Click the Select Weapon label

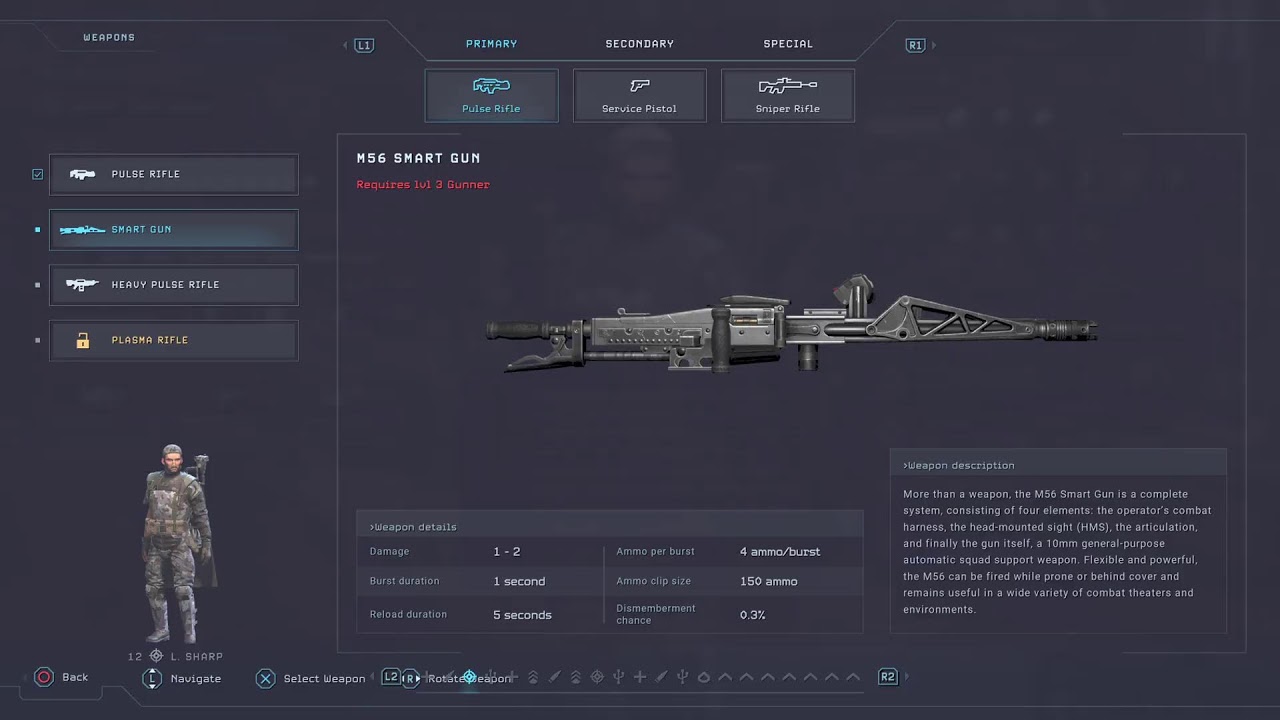tap(324, 679)
